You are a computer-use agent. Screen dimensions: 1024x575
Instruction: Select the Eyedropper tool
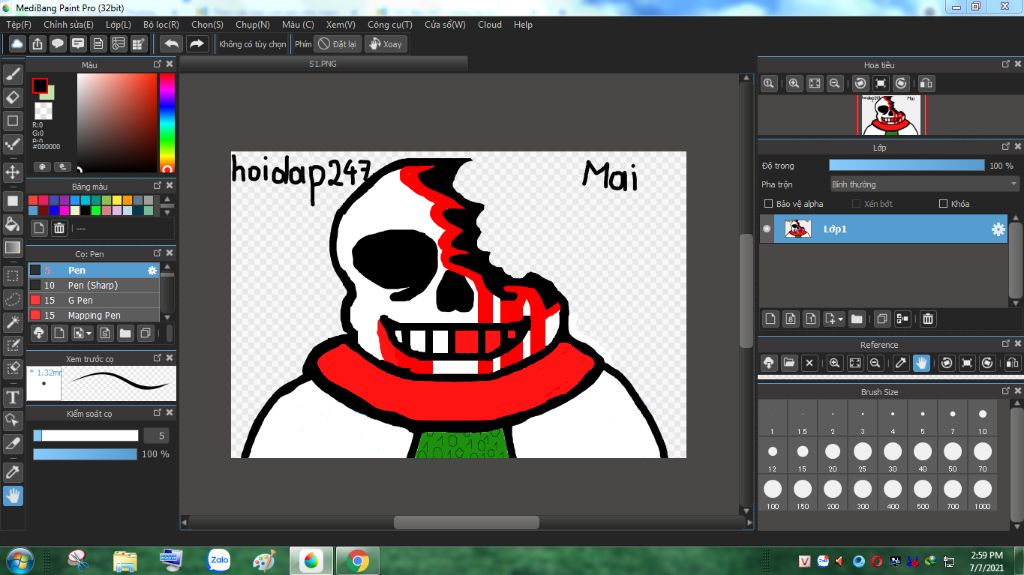12,472
